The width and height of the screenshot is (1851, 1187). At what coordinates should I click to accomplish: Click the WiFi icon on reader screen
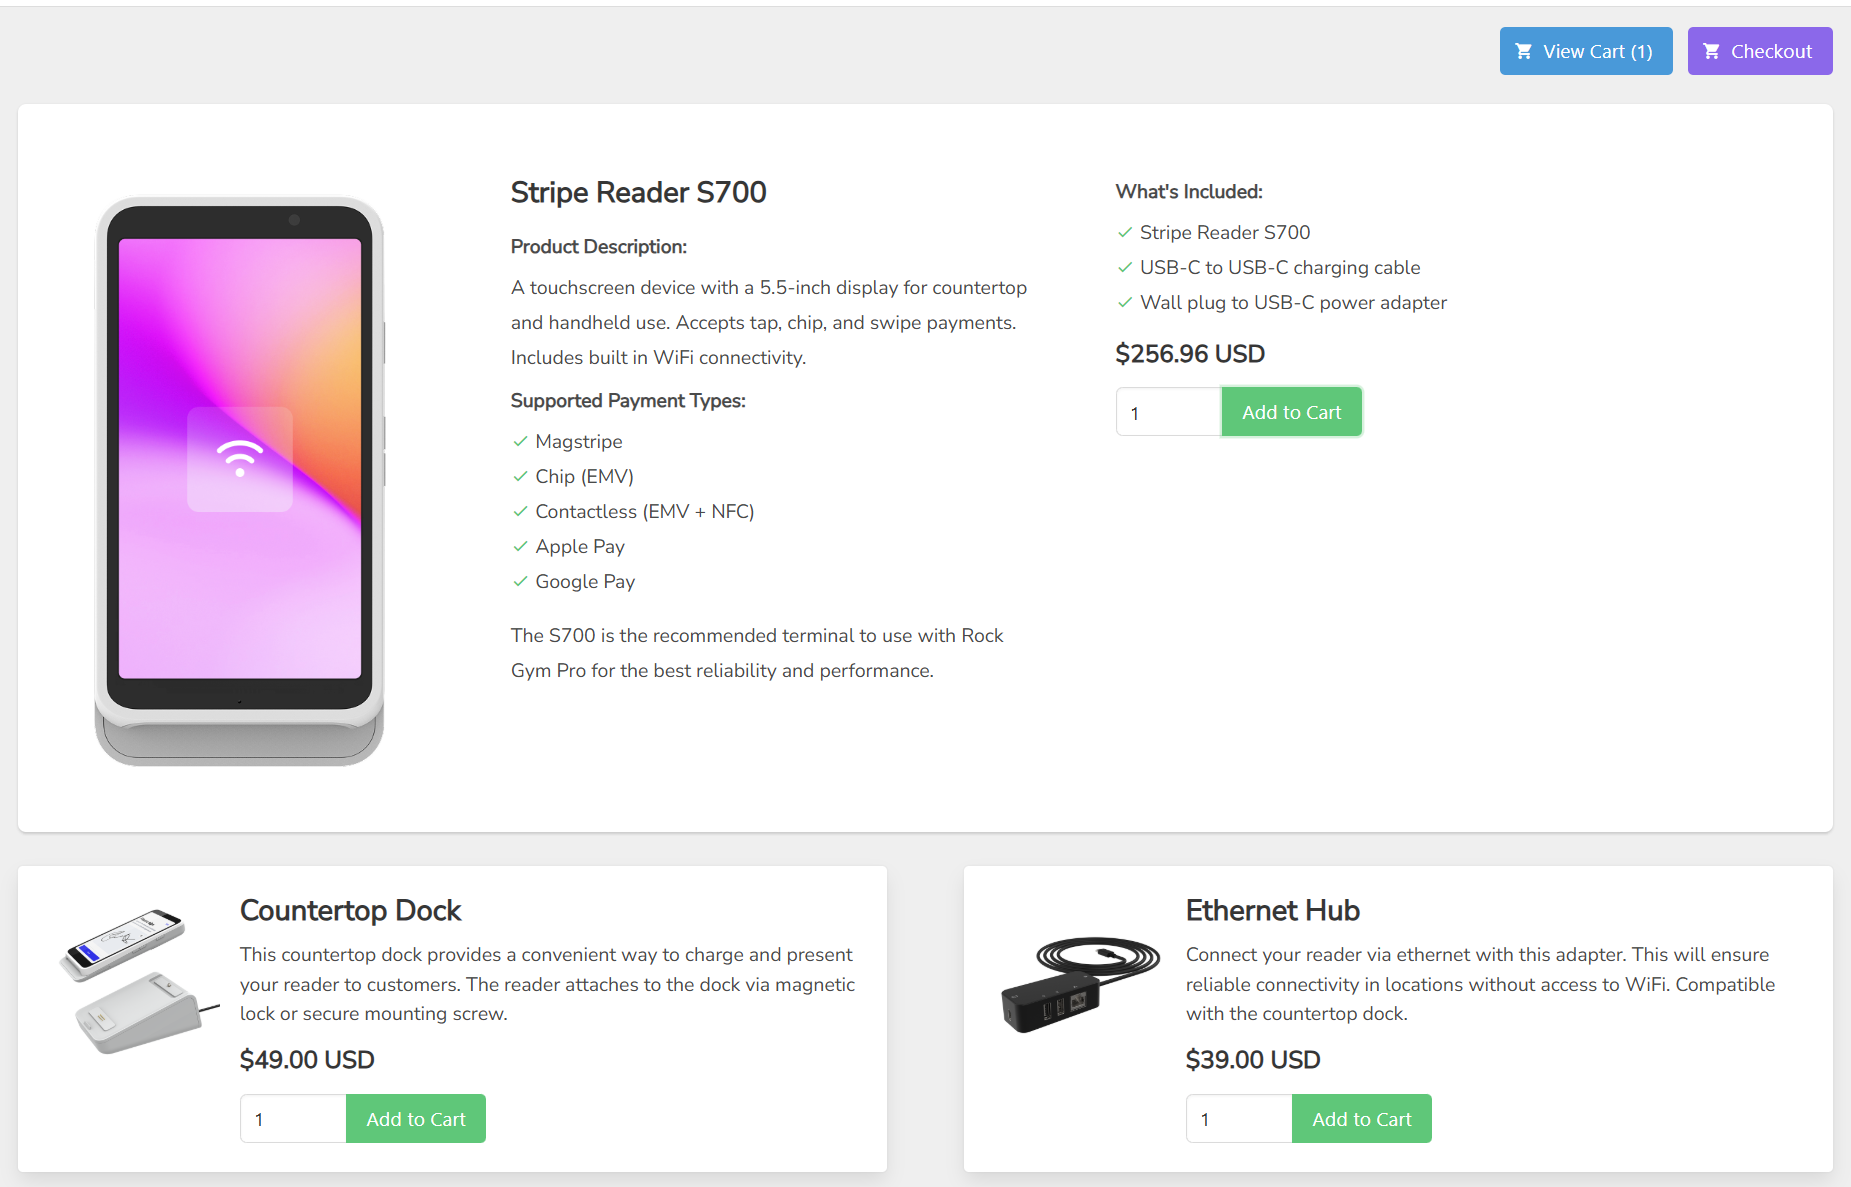[240, 458]
